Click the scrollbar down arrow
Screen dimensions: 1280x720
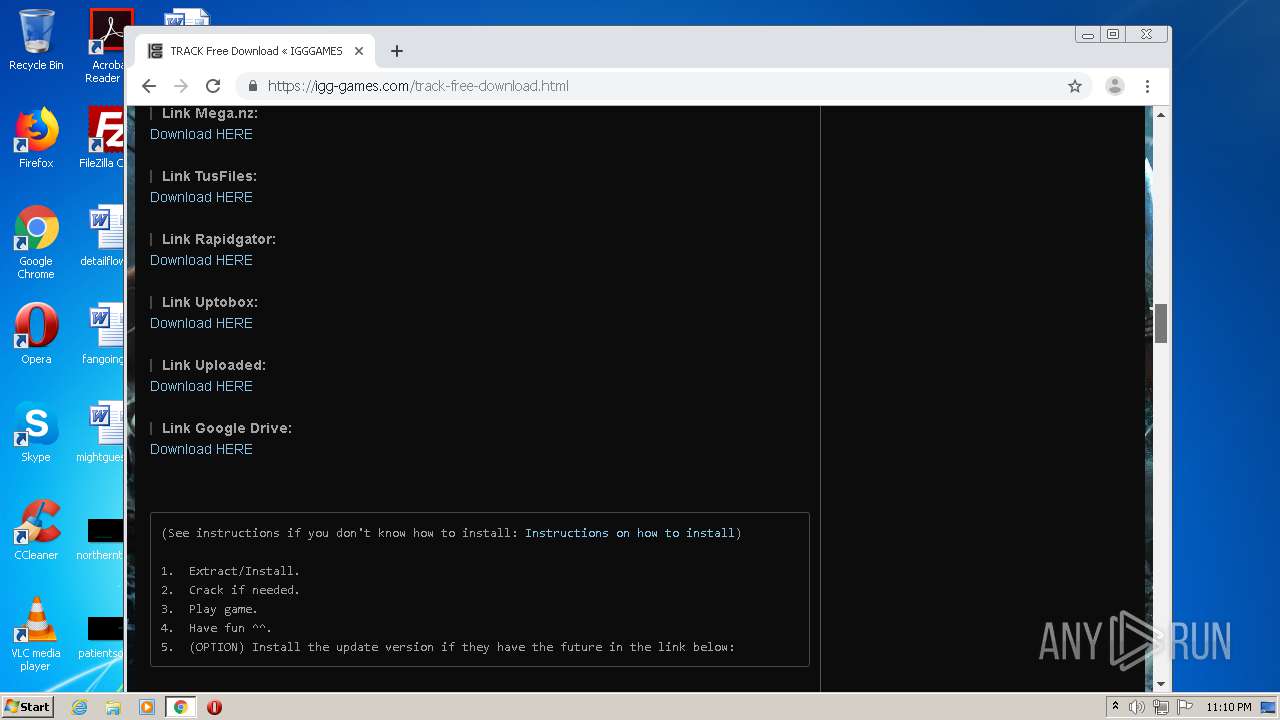pos(1161,684)
